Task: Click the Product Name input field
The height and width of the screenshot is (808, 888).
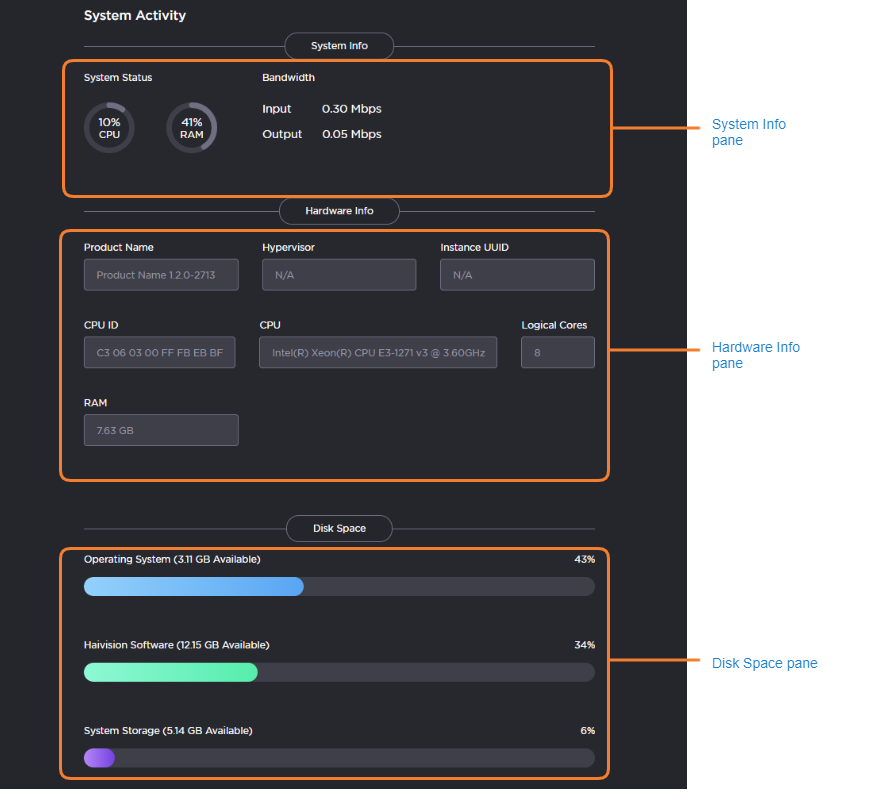Action: click(x=161, y=275)
